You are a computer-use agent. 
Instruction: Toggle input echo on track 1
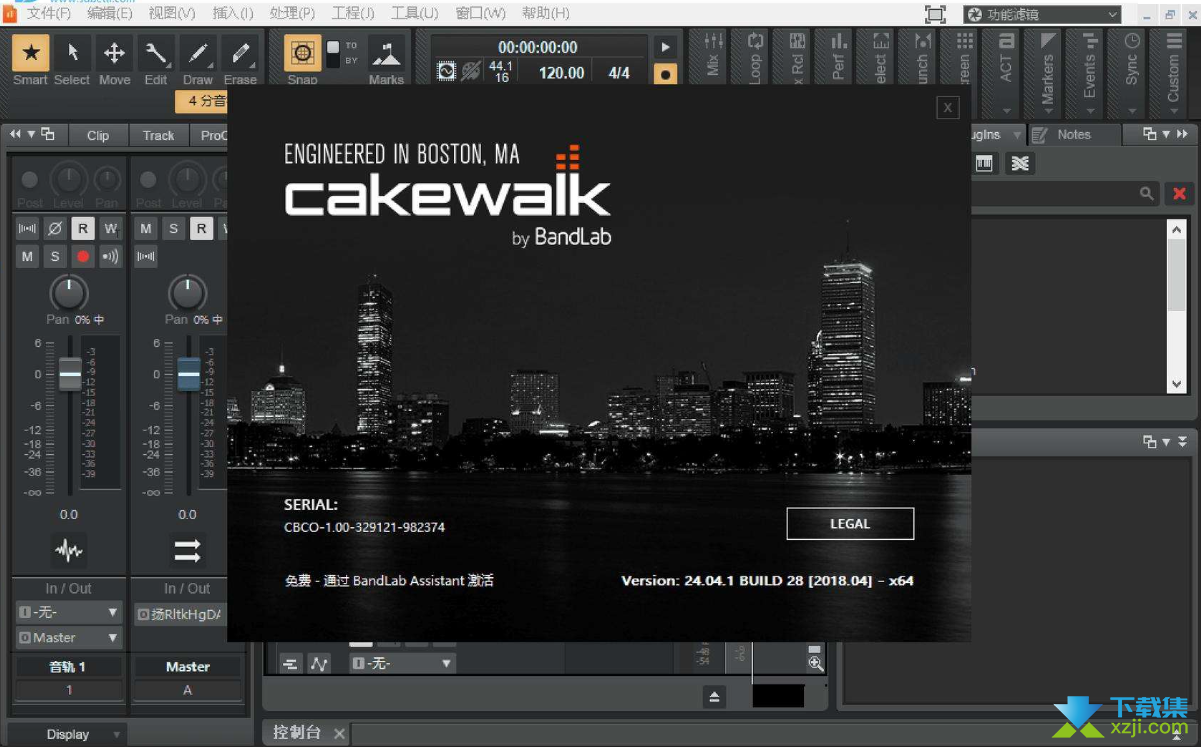pyautogui.click(x=110, y=257)
